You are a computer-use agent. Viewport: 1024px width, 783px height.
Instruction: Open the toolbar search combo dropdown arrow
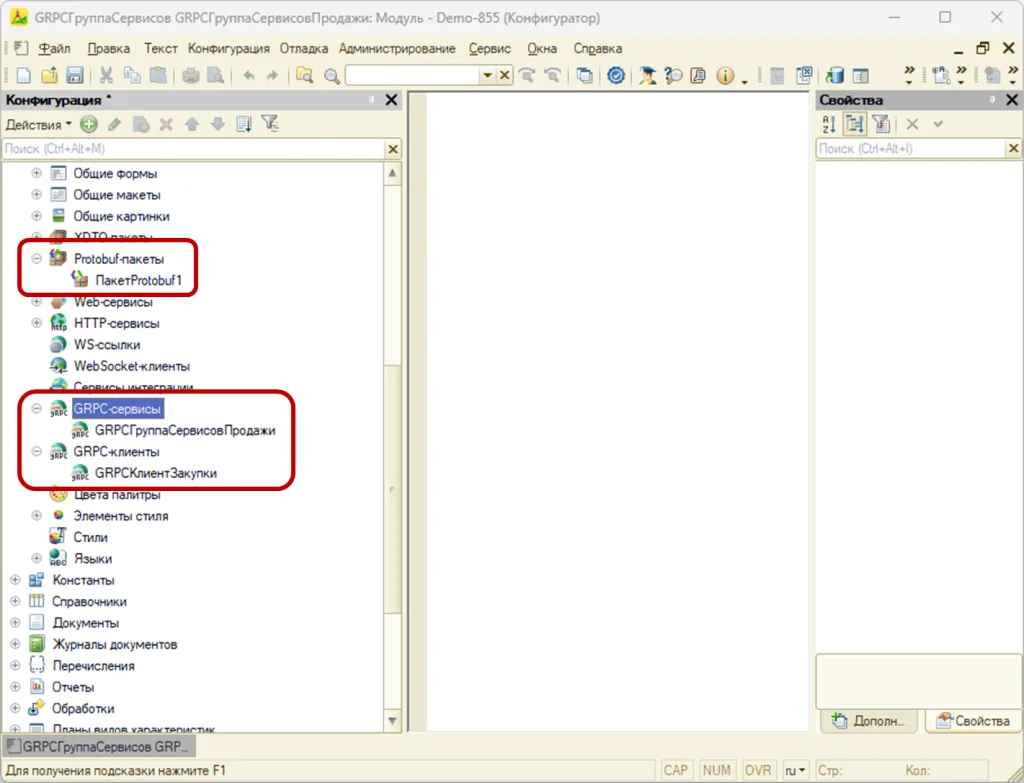point(487,76)
